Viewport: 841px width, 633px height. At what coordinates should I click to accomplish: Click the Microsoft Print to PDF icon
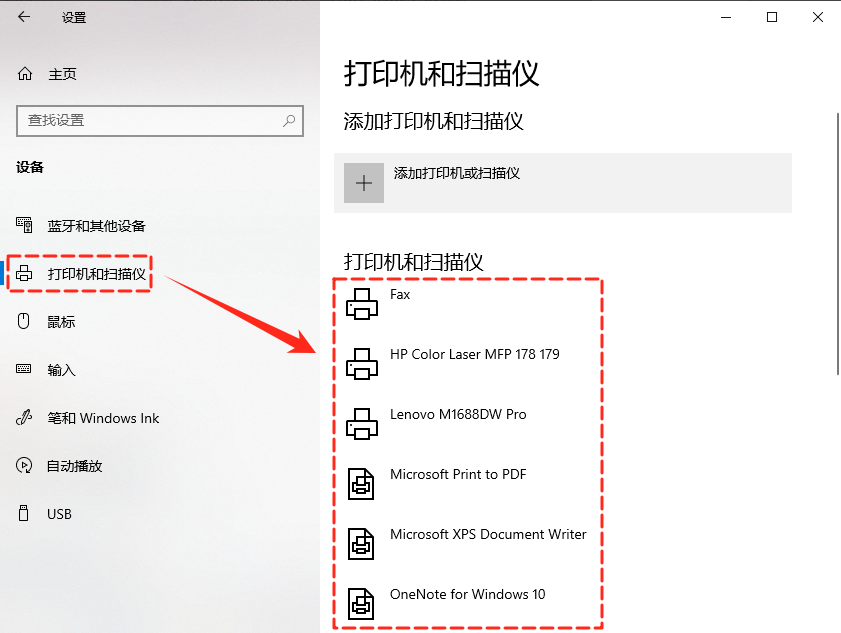coord(361,484)
